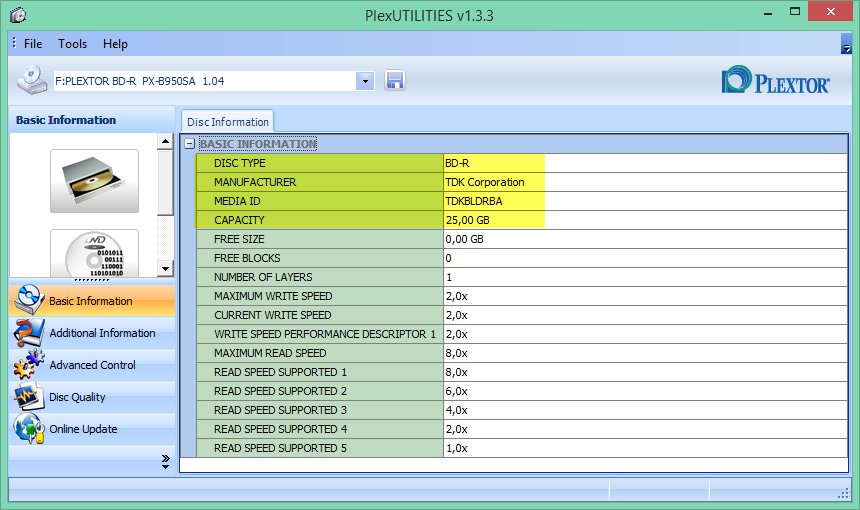Click the sidebar scroll up arrow

point(165,141)
